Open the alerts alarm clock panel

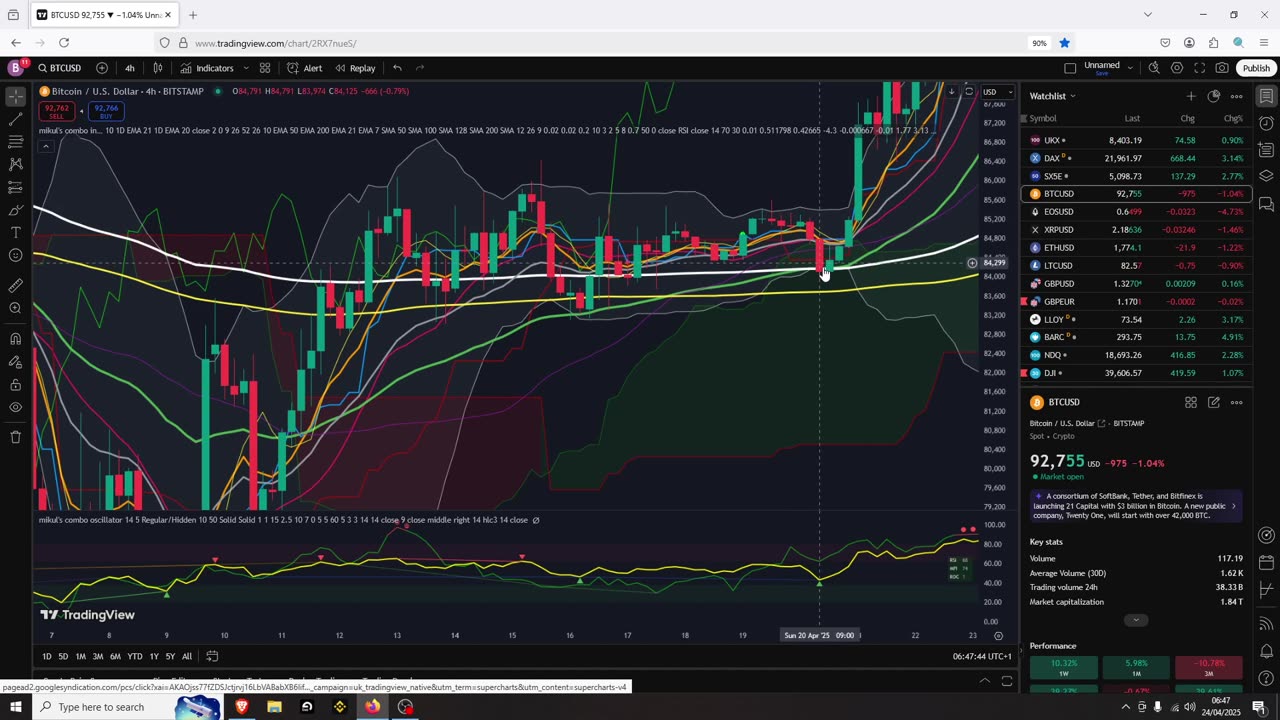pyautogui.click(x=1266, y=123)
